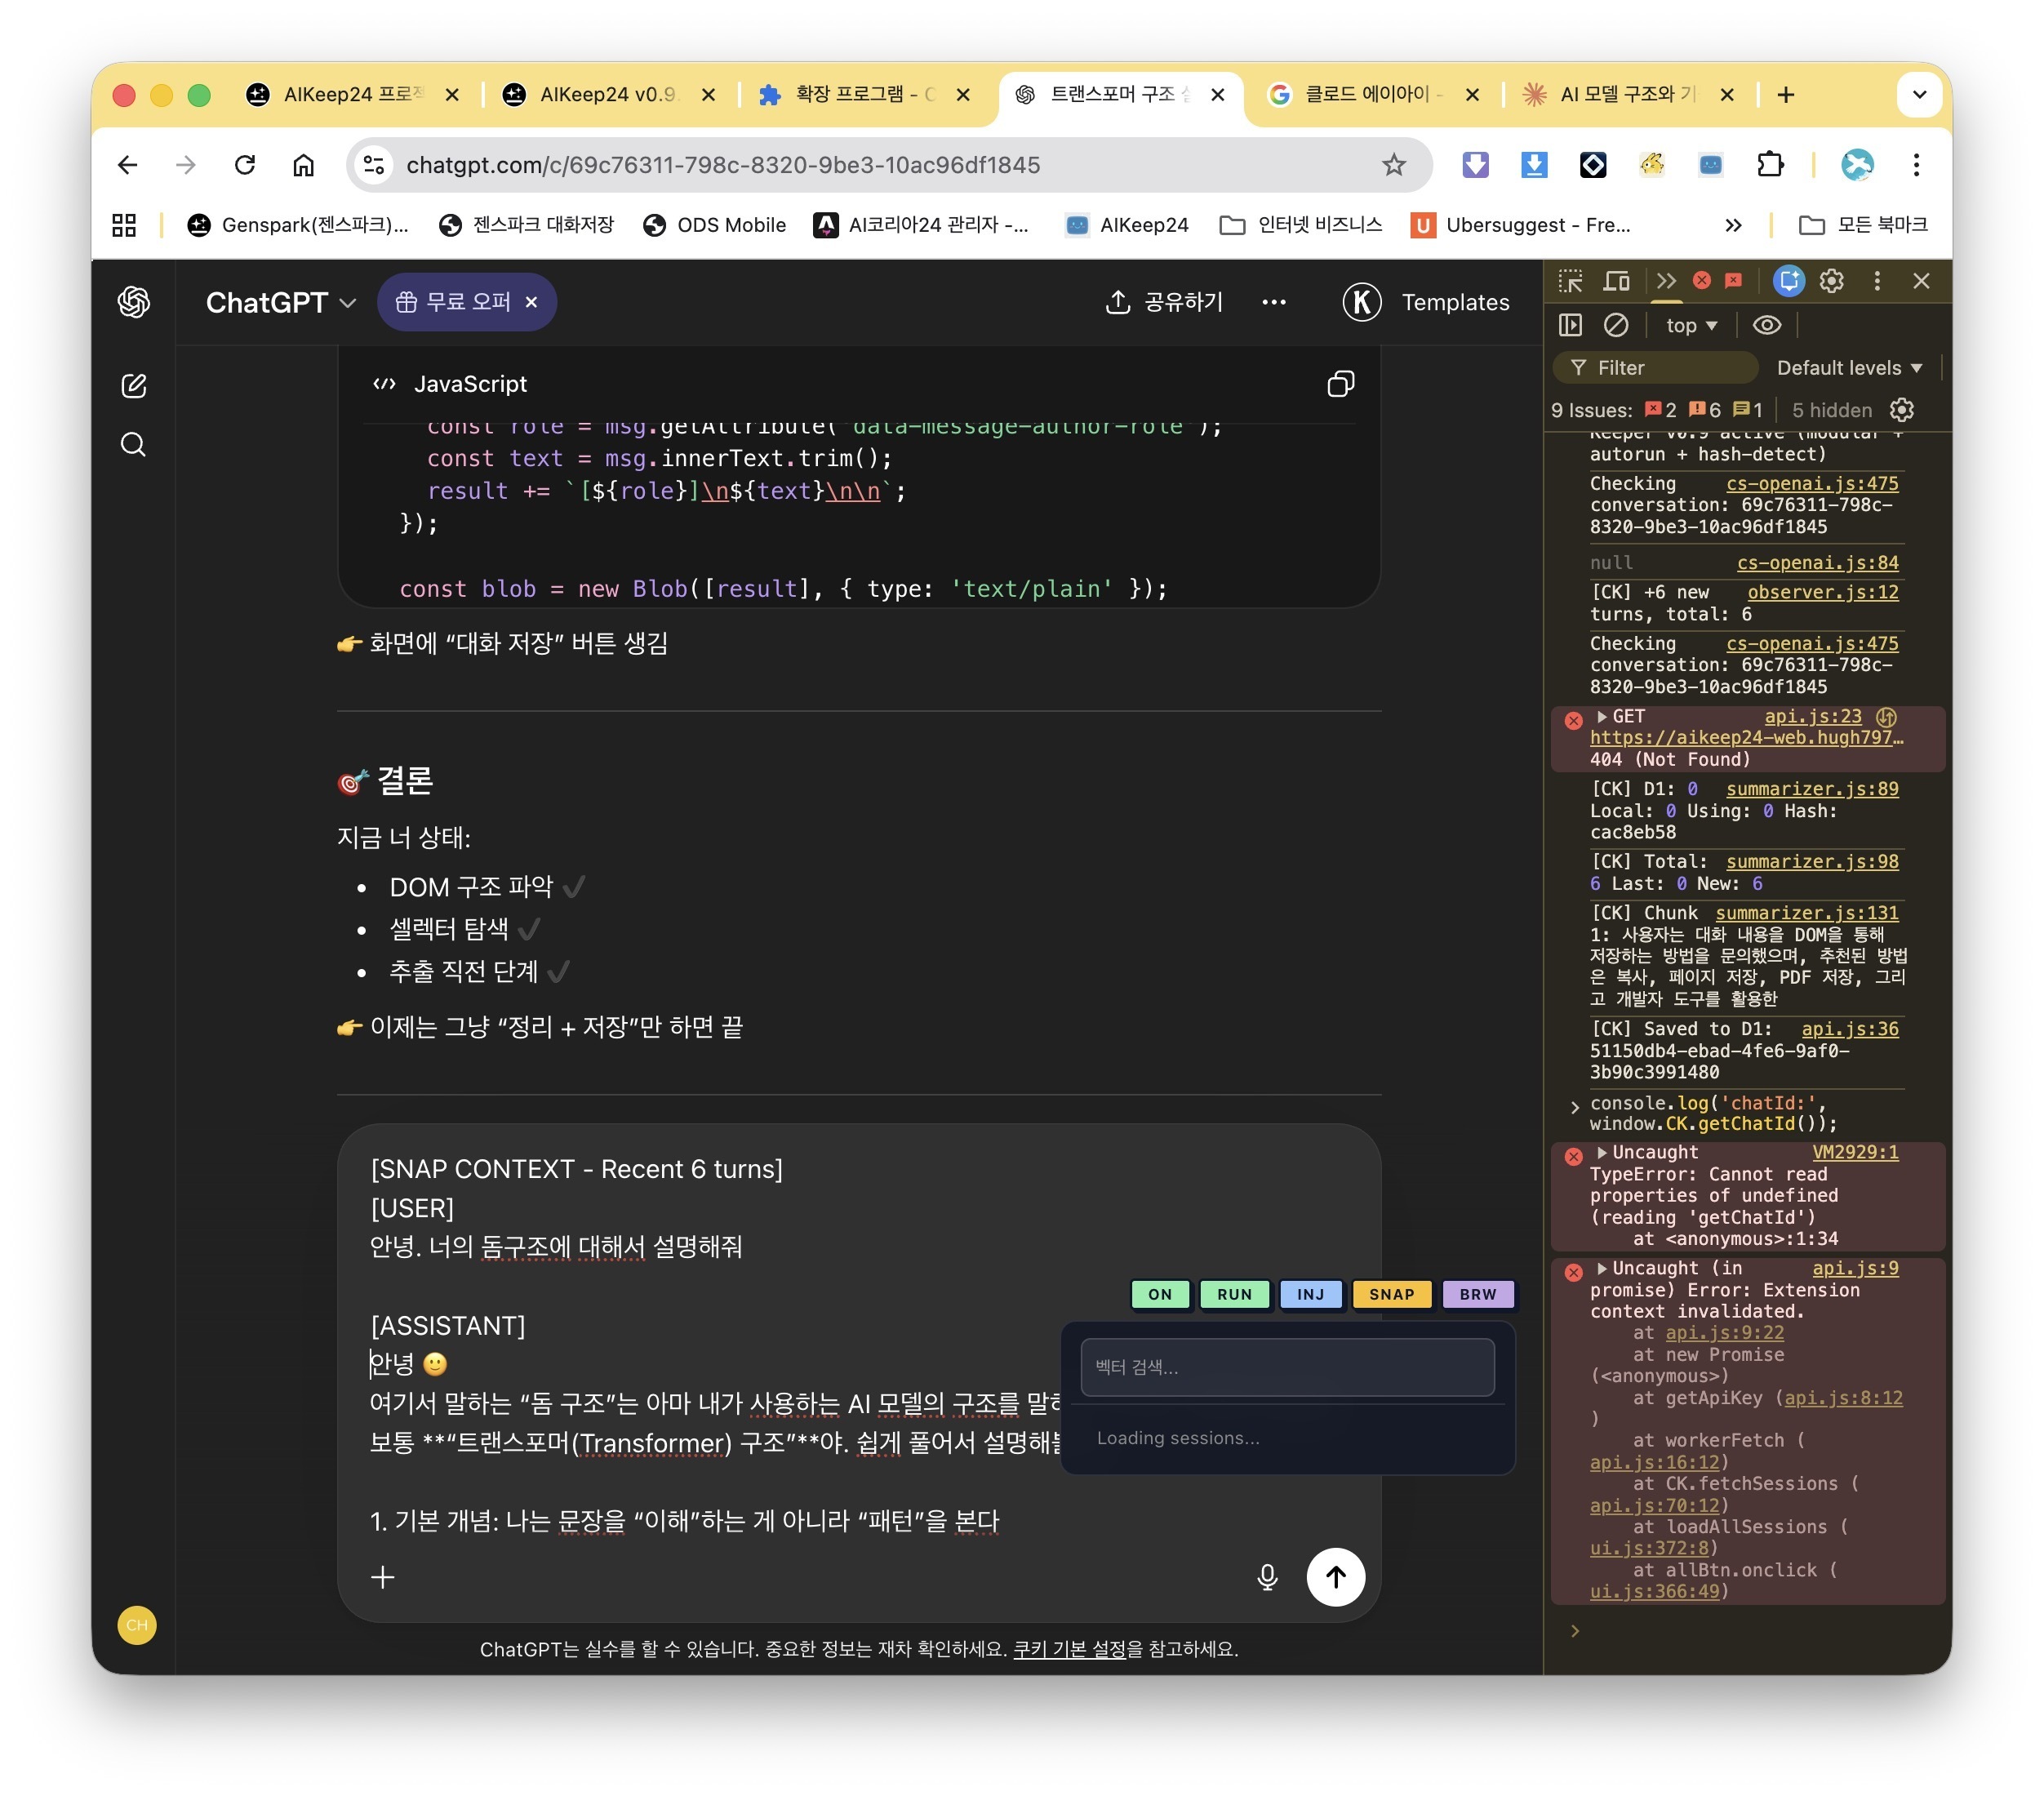Click the microphone dictation icon
The width and height of the screenshot is (2044, 1796).
pyautogui.click(x=1267, y=1577)
